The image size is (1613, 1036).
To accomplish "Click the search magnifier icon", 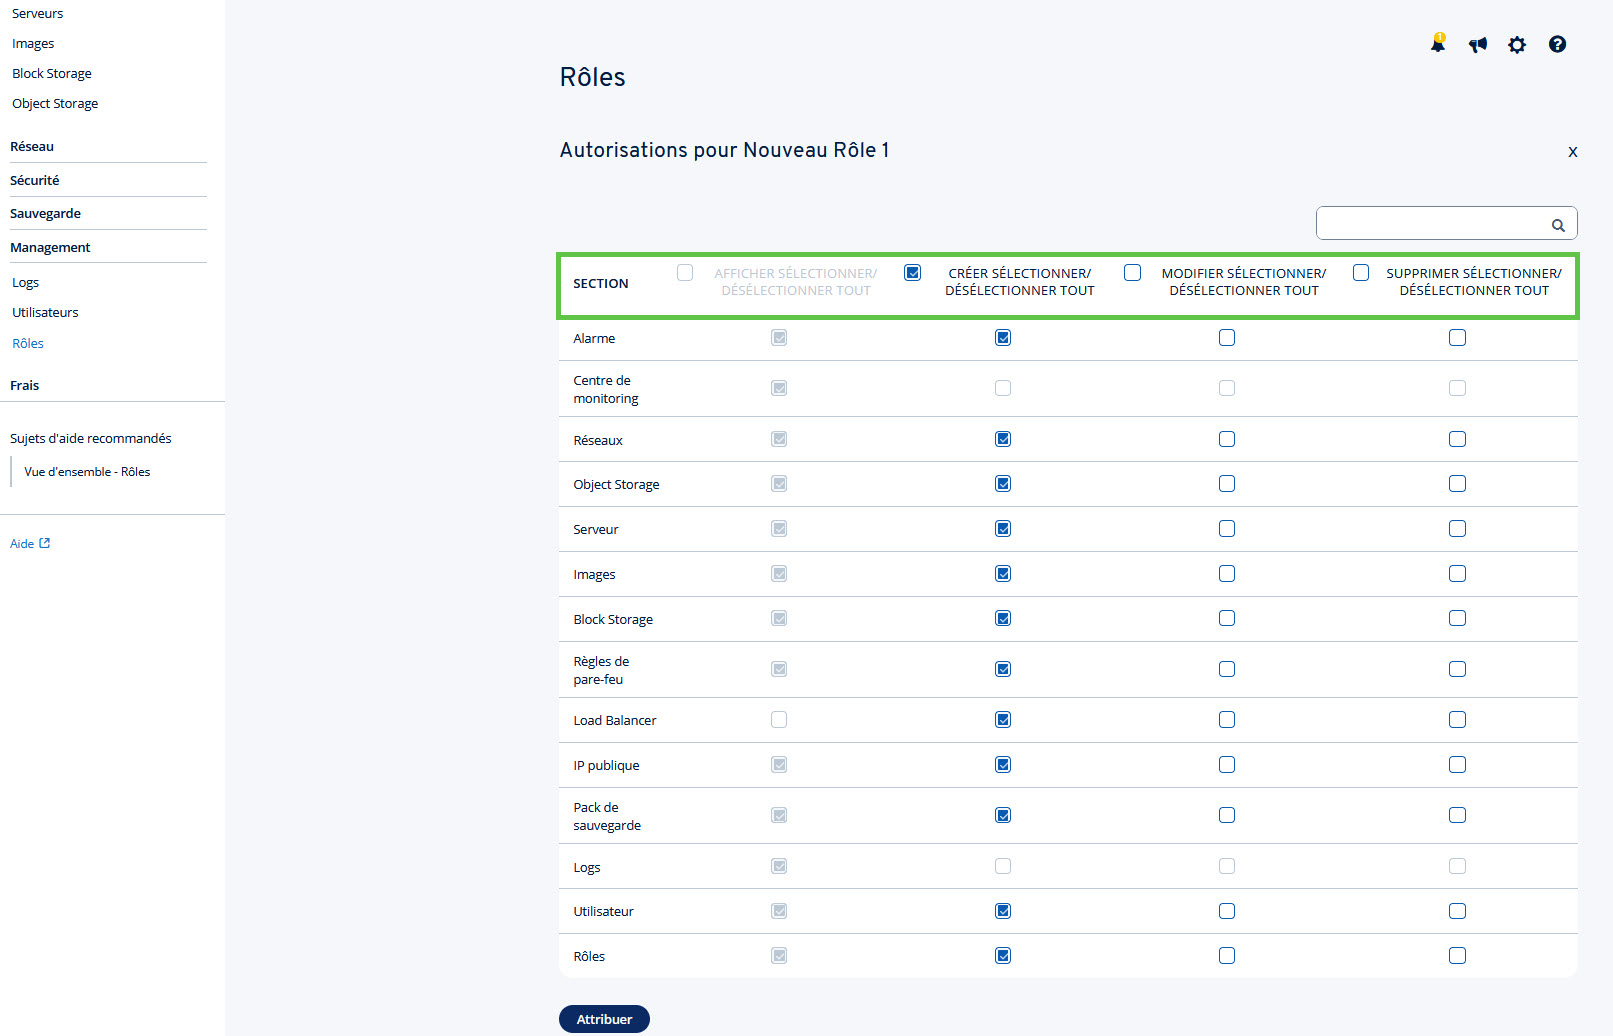I will click(x=1558, y=225).
